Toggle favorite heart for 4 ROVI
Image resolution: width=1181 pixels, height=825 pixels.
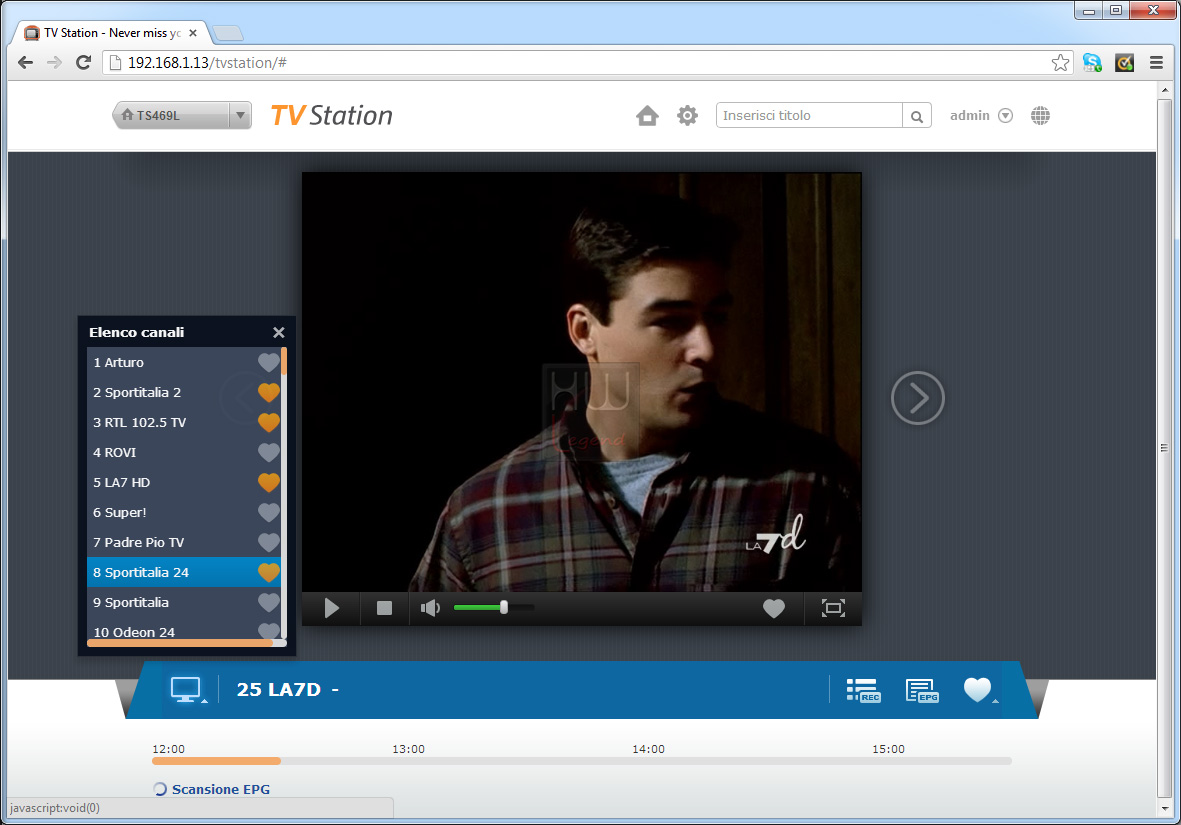click(x=268, y=453)
